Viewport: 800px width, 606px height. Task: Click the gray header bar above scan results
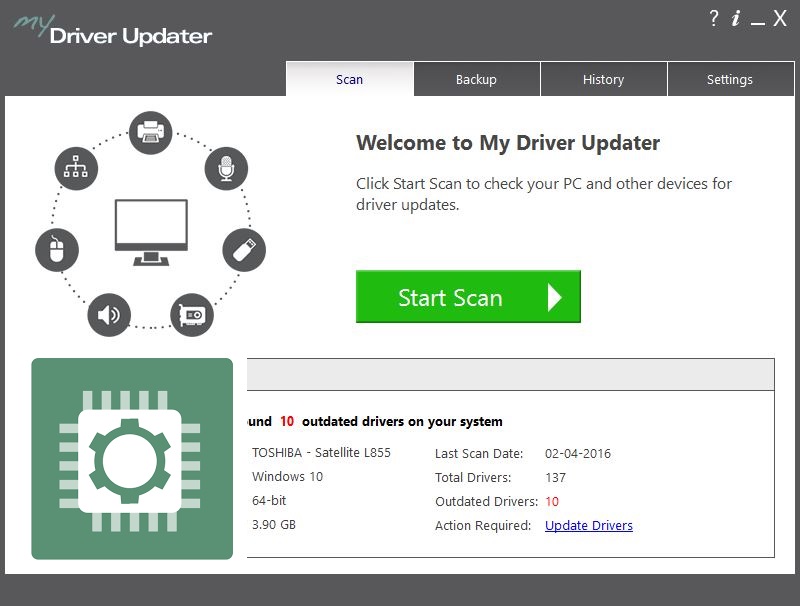(x=511, y=374)
